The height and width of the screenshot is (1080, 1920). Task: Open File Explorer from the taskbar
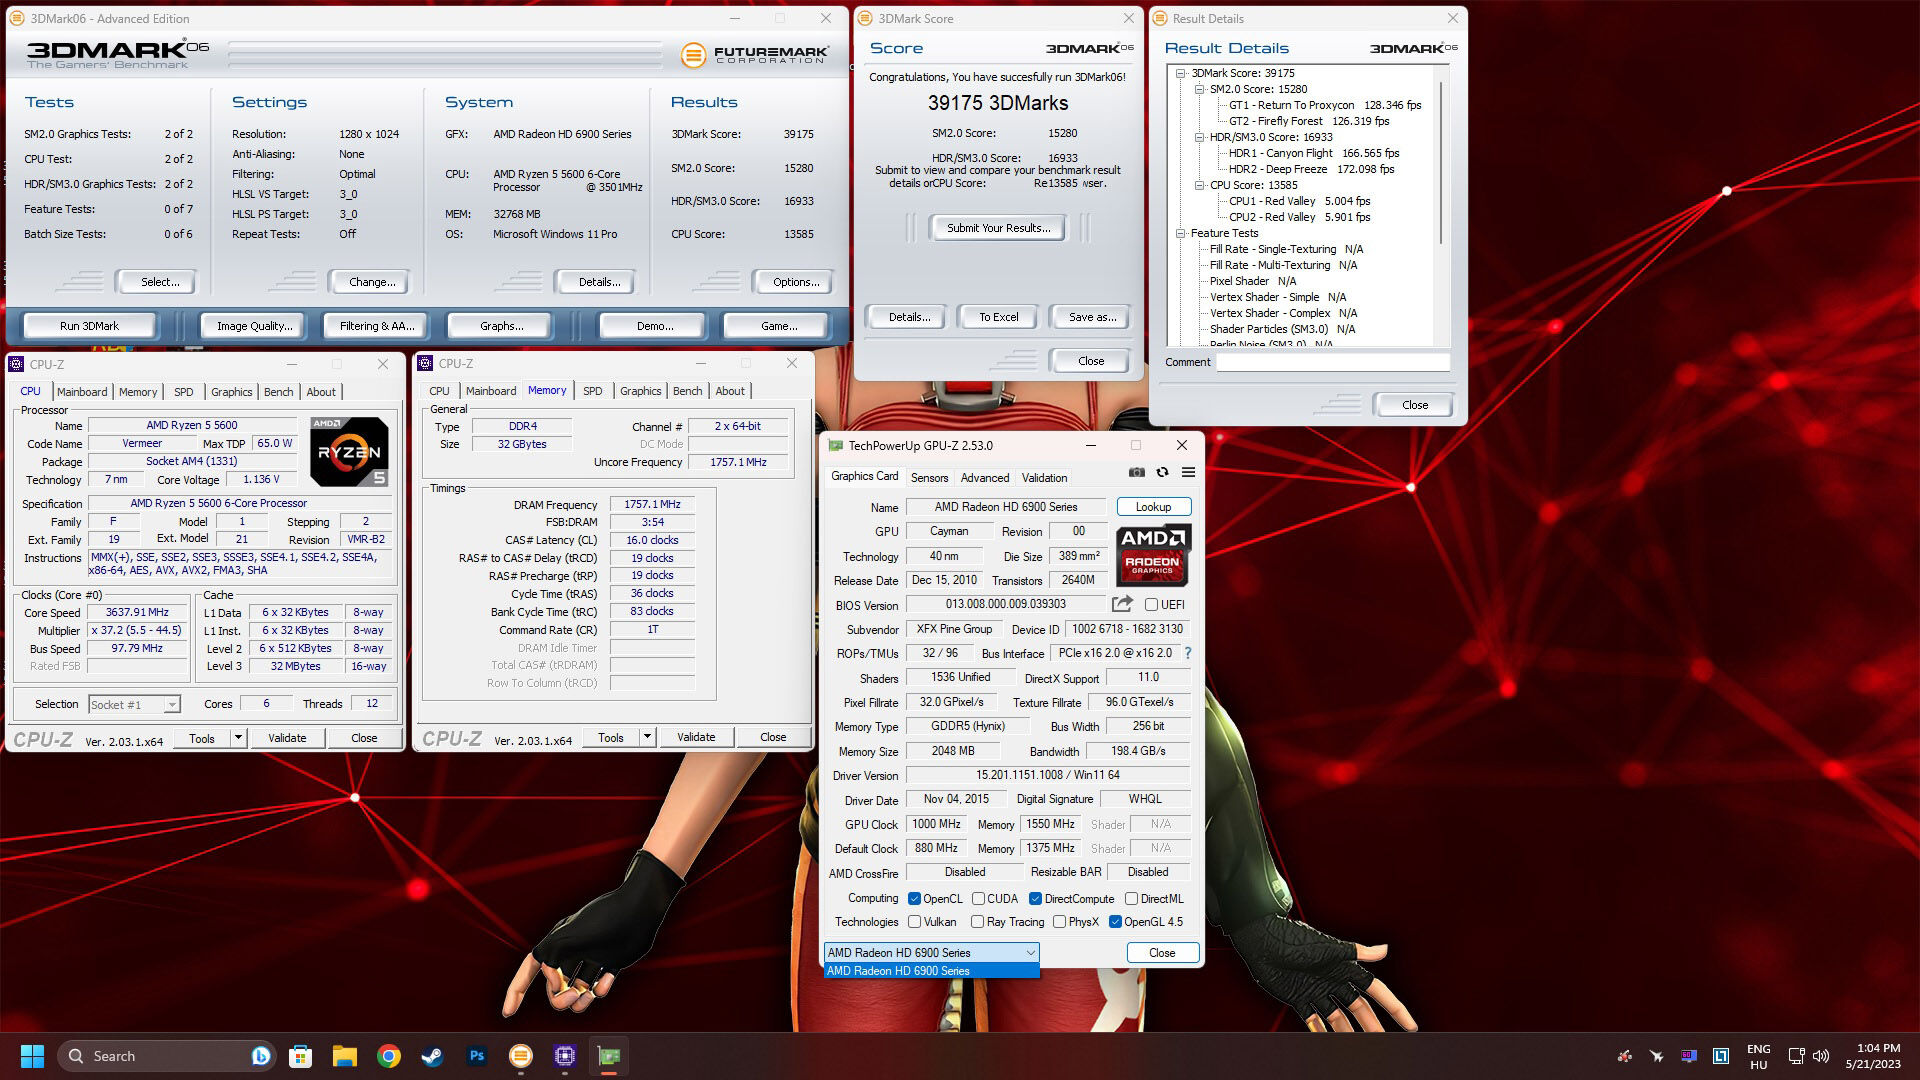(x=345, y=1056)
